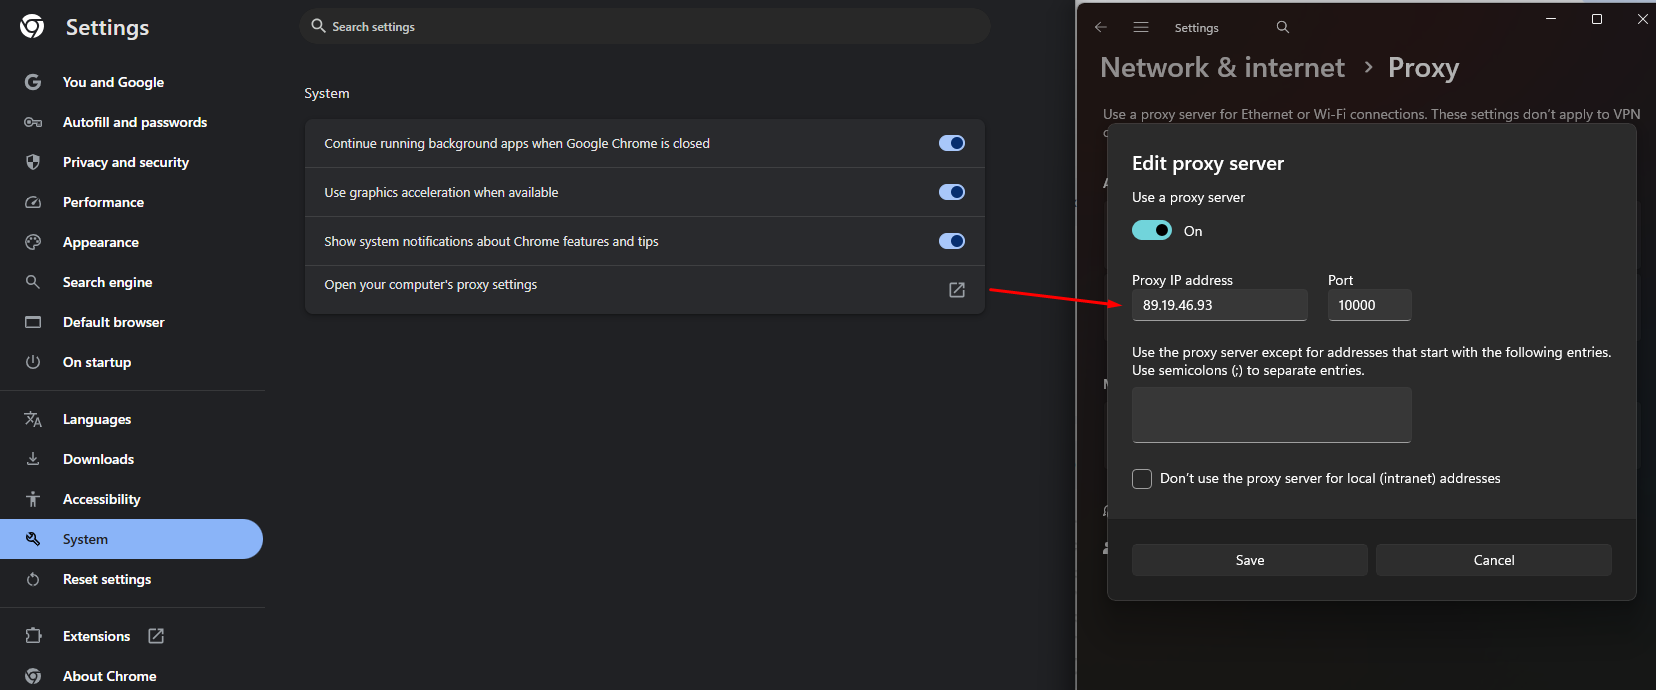Click the browser window icon for Default browser
1656x690 pixels.
(x=33, y=322)
